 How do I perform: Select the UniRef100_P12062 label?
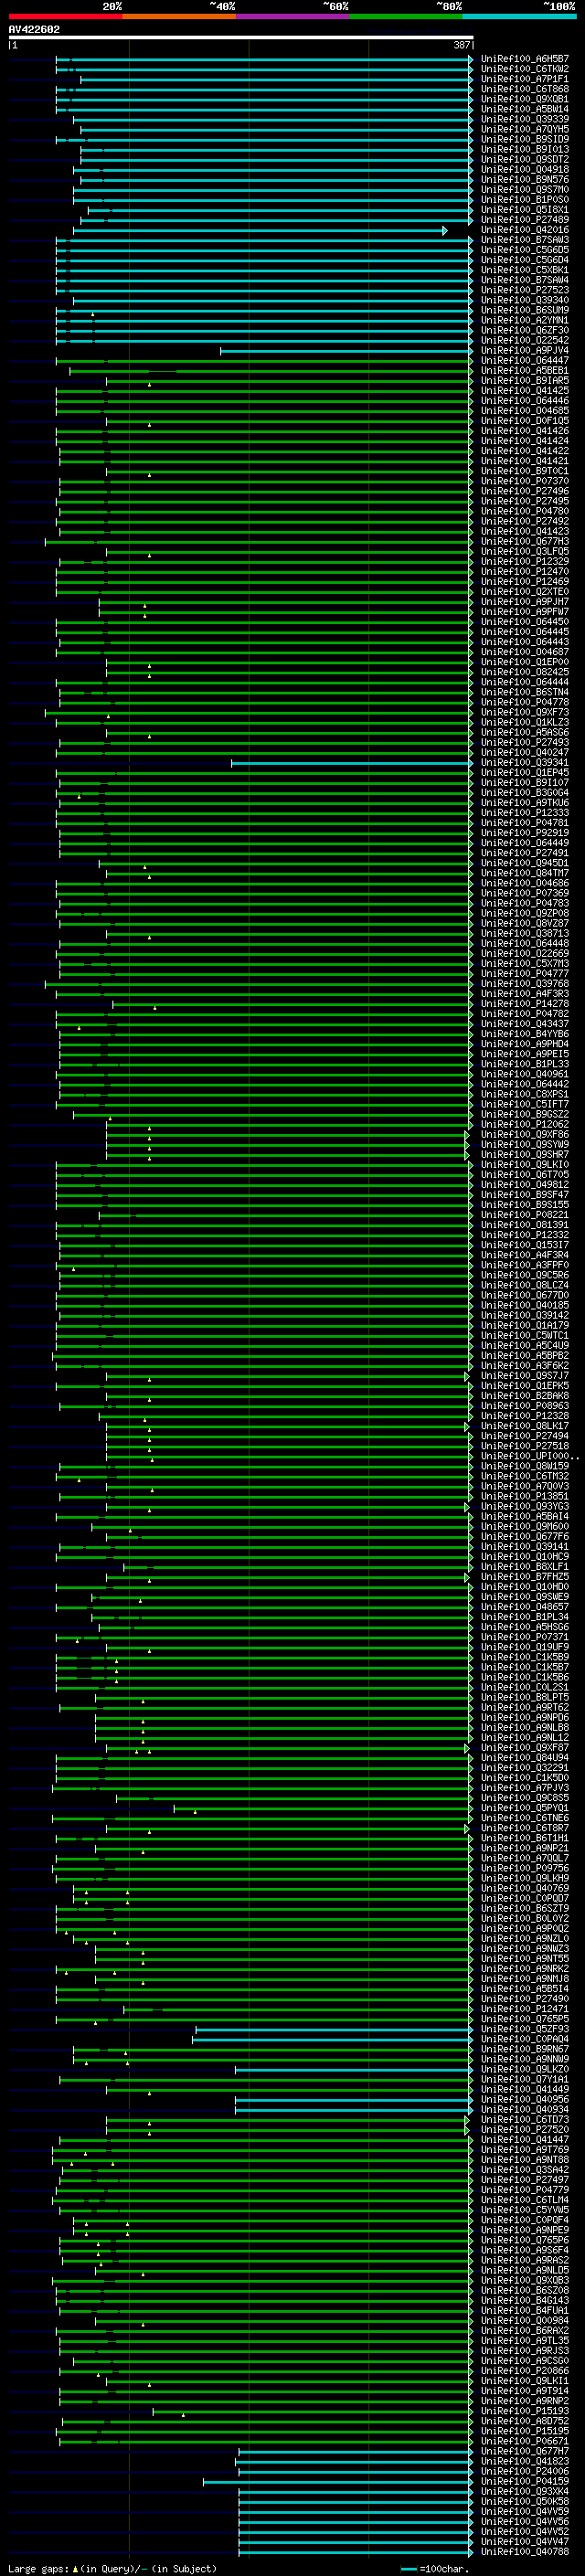525,1124
